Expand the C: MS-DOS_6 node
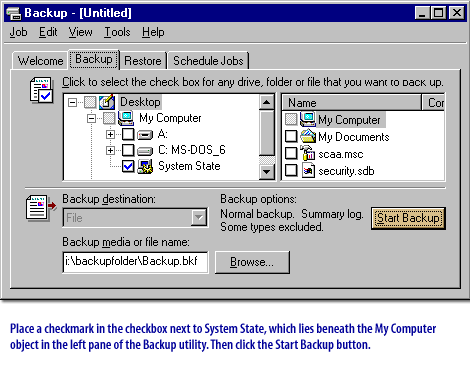The height and width of the screenshot is (385, 470). [110, 151]
